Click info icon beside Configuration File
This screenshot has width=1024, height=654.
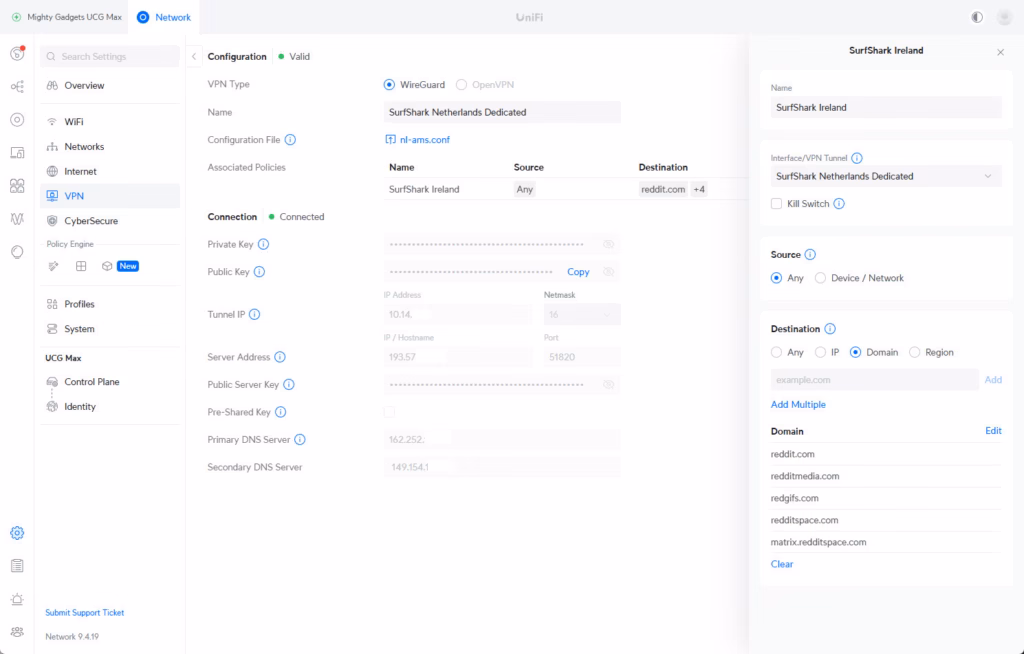(x=291, y=140)
